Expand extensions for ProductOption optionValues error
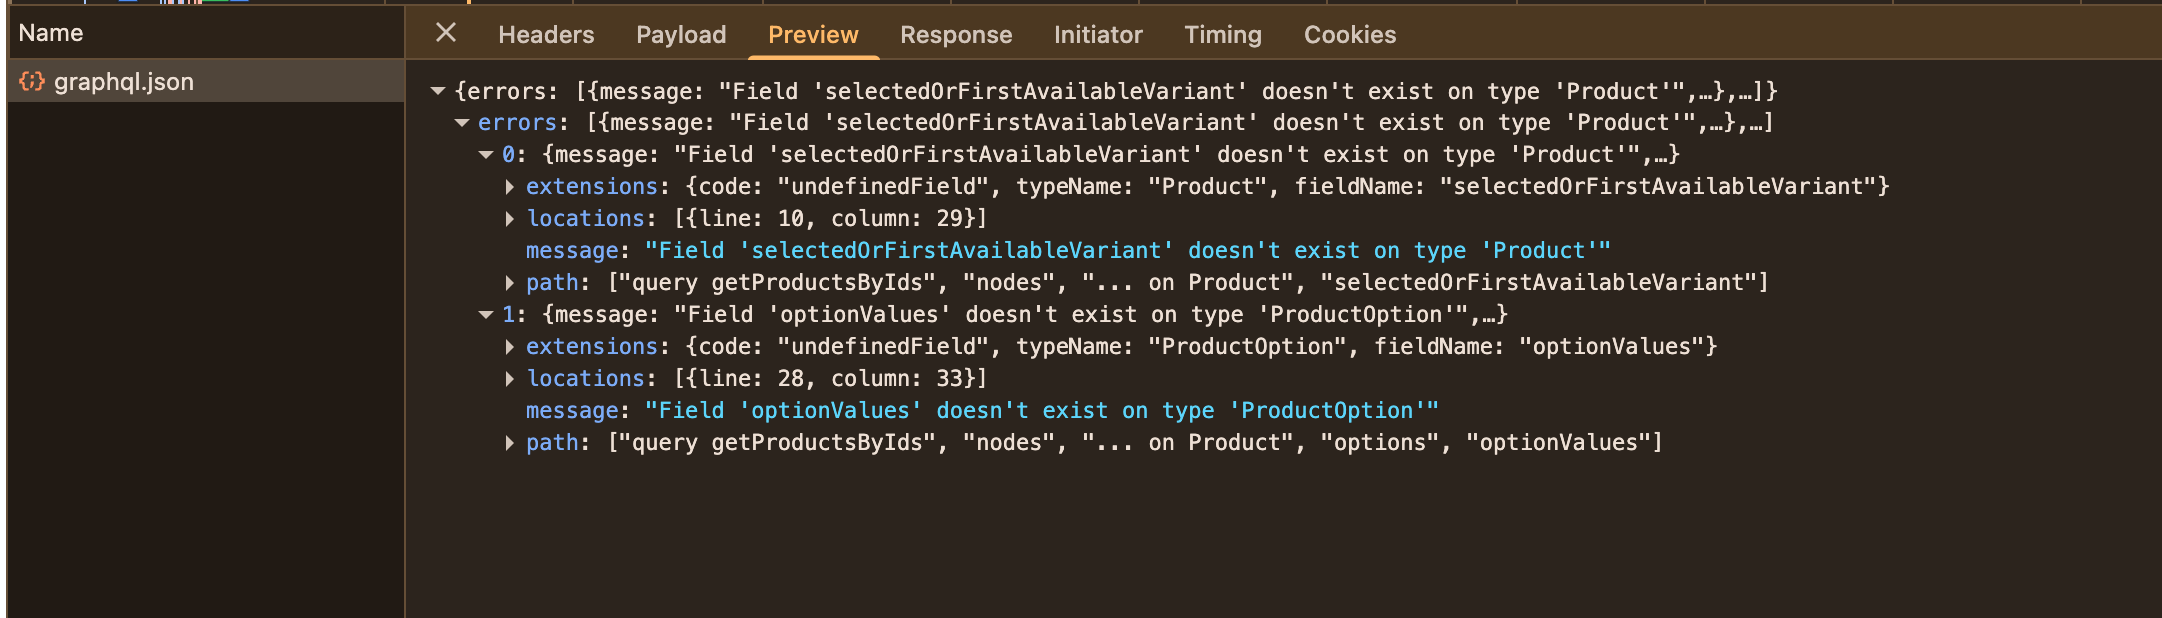Image resolution: width=2162 pixels, height=618 pixels. [x=510, y=347]
